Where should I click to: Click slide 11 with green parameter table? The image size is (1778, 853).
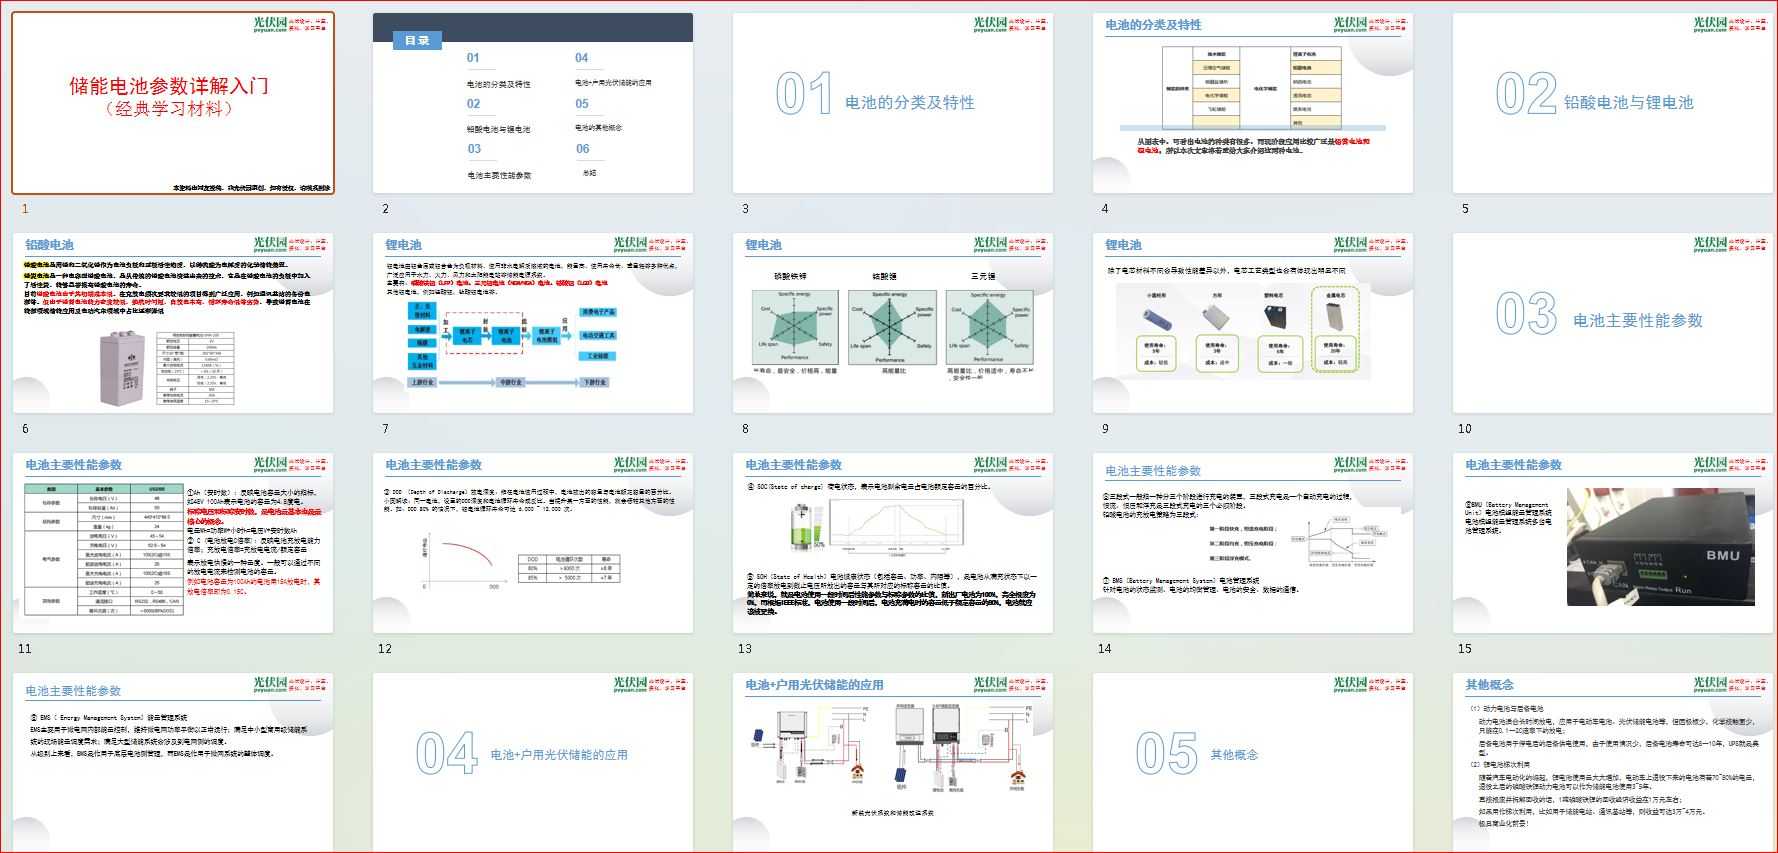pos(172,543)
